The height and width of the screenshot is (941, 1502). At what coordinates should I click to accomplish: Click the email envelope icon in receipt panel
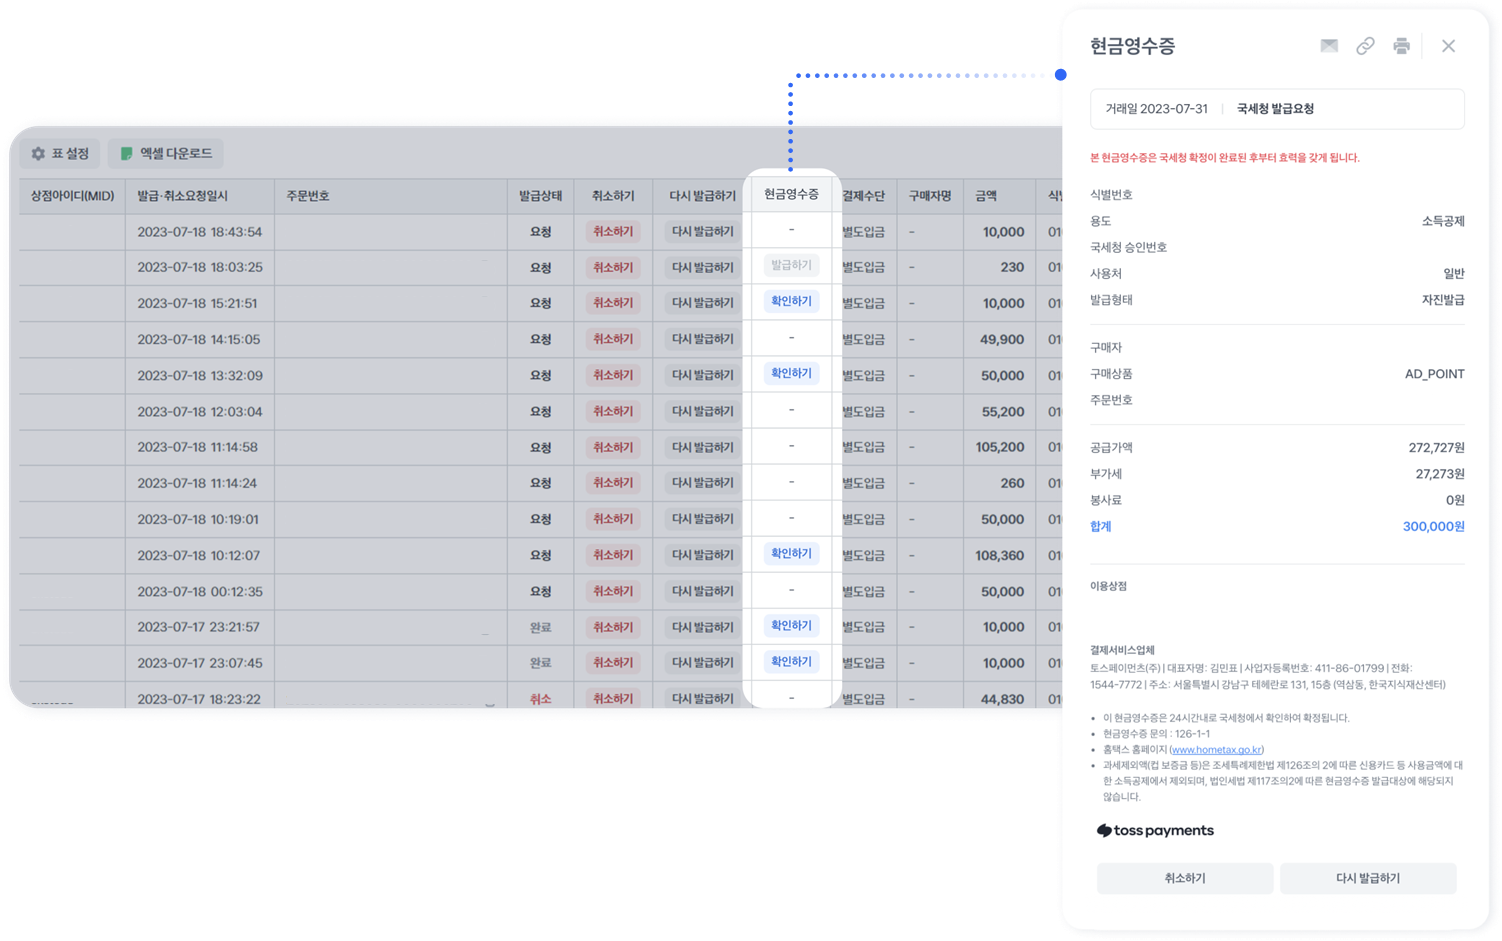(x=1329, y=46)
